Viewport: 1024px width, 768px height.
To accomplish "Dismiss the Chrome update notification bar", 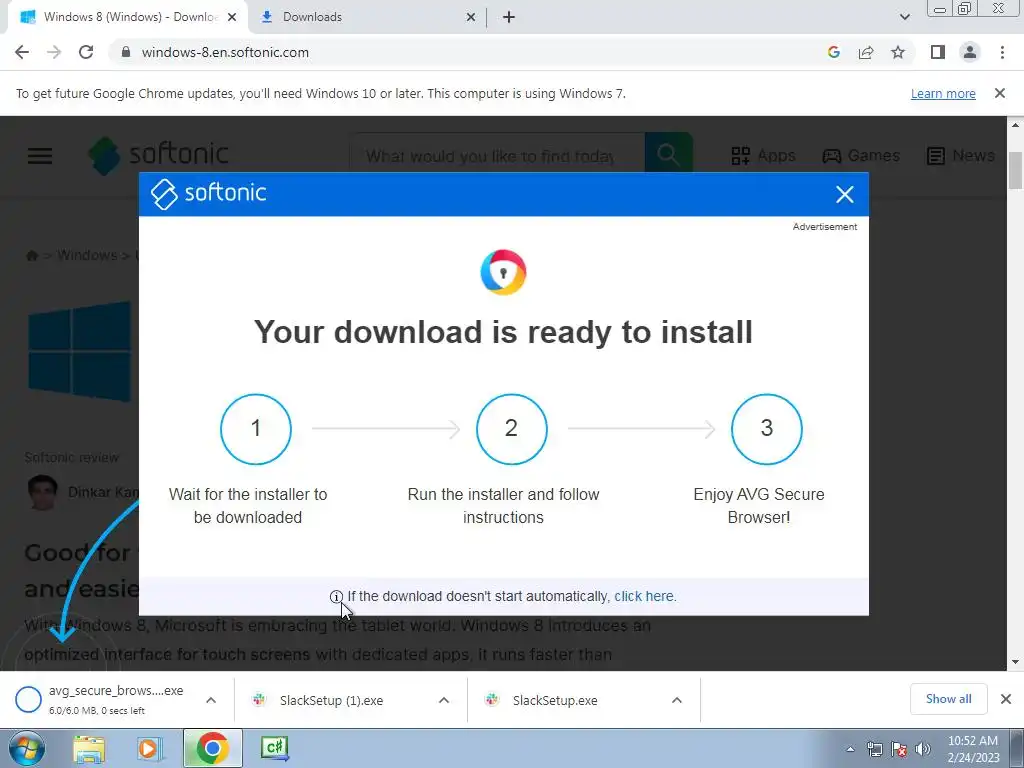I will 999,93.
